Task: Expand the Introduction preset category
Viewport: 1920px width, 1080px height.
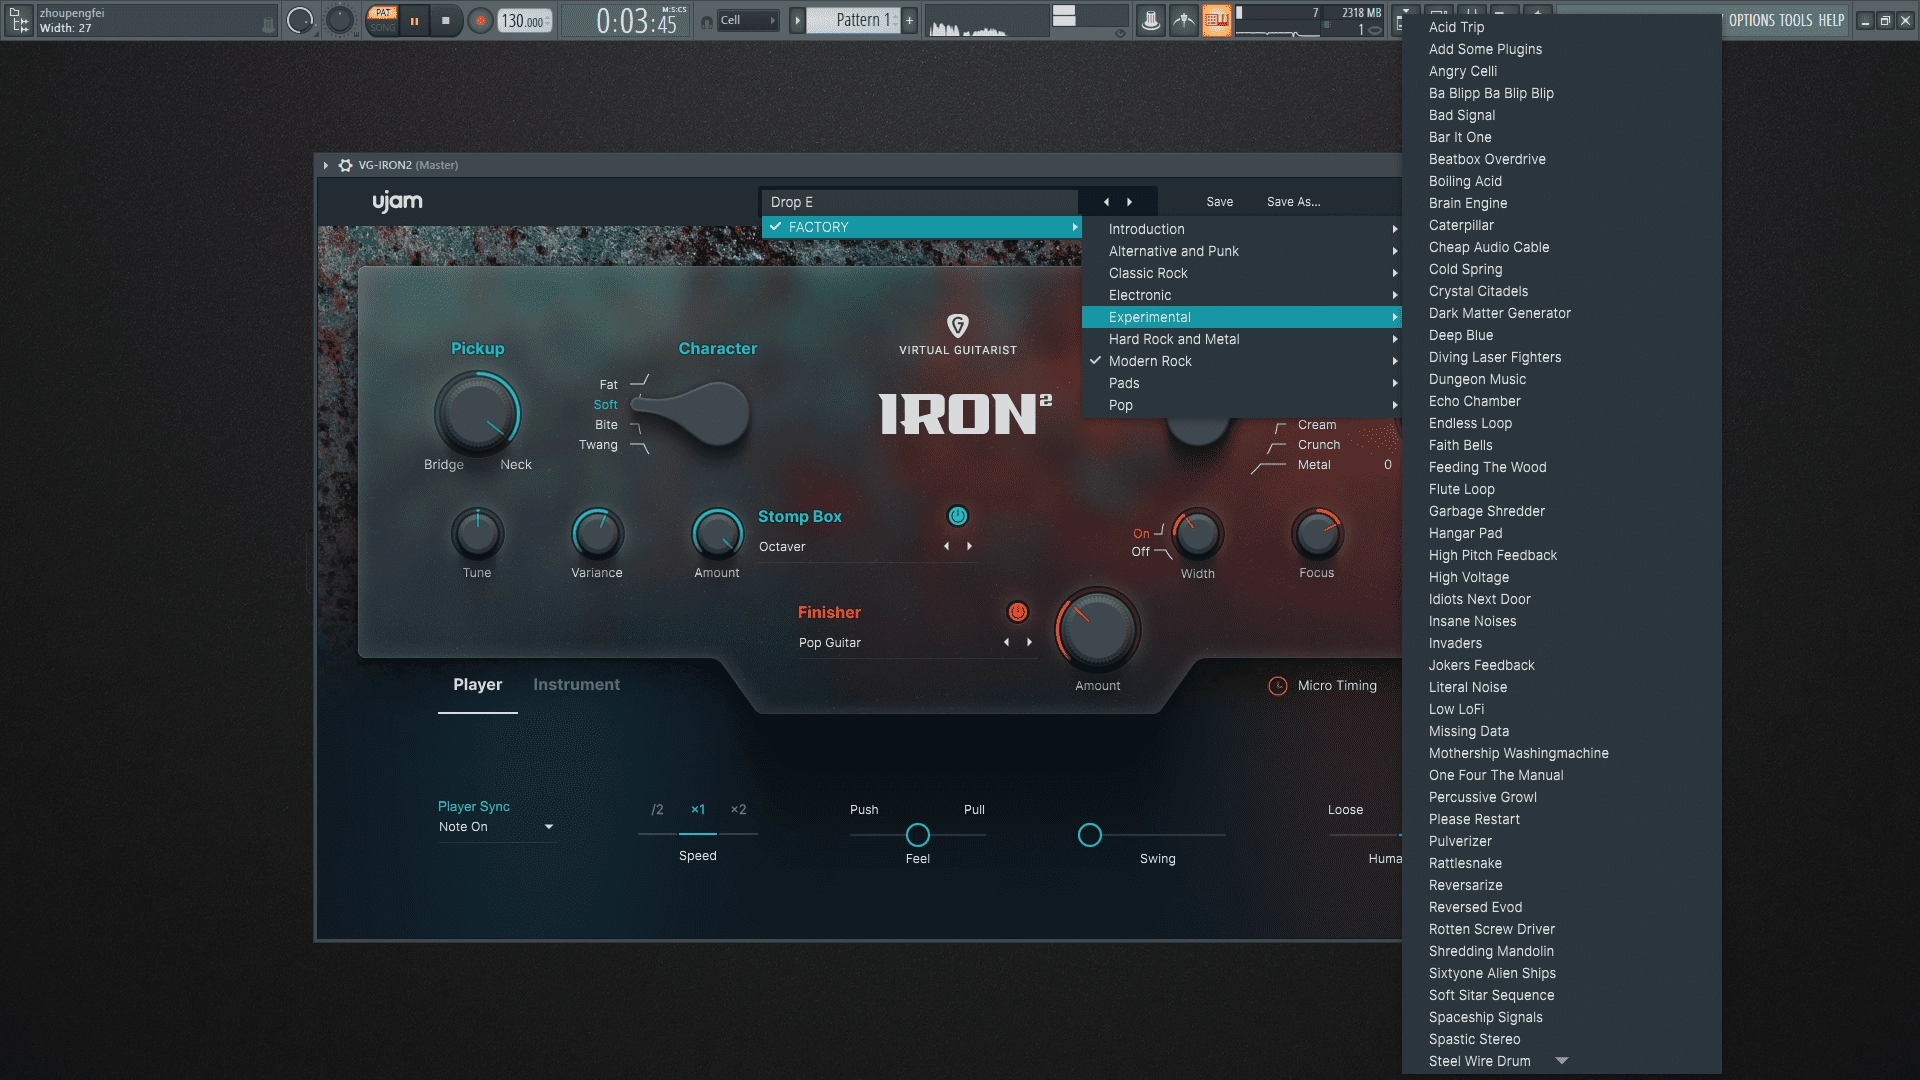Action: [1242, 229]
